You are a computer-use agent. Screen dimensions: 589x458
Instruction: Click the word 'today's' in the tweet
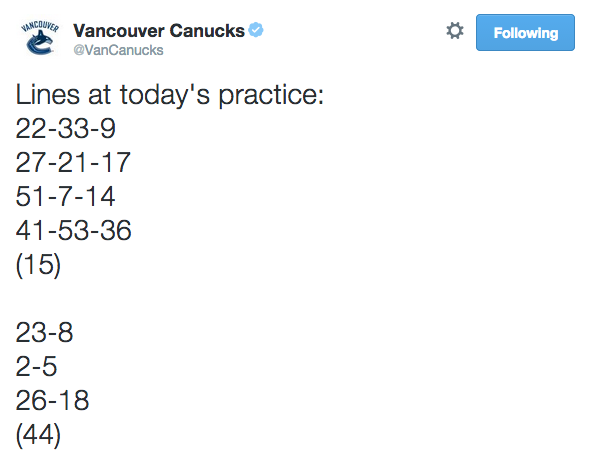pos(165,95)
